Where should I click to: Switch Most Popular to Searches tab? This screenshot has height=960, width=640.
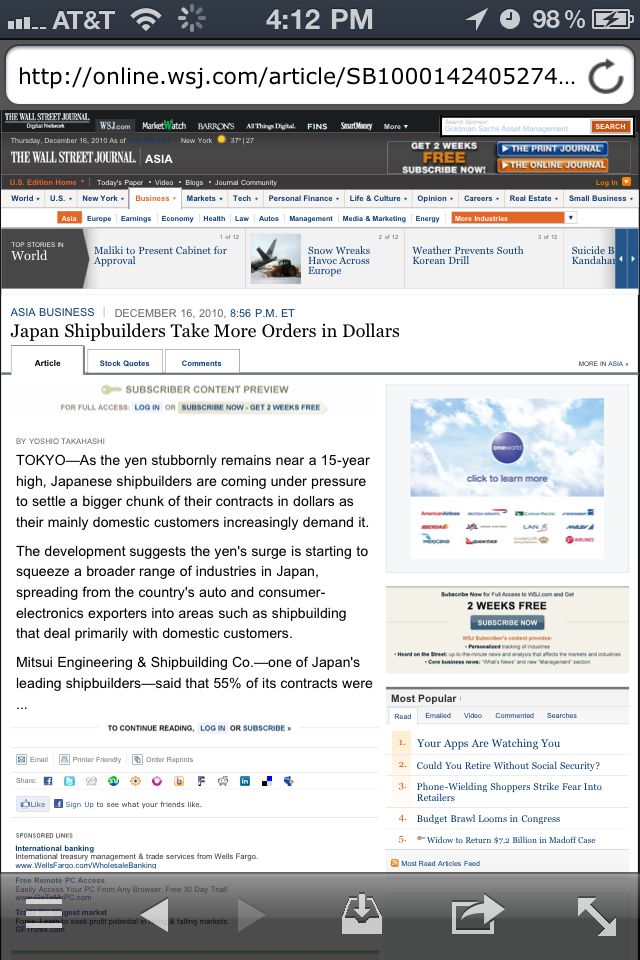click(562, 715)
